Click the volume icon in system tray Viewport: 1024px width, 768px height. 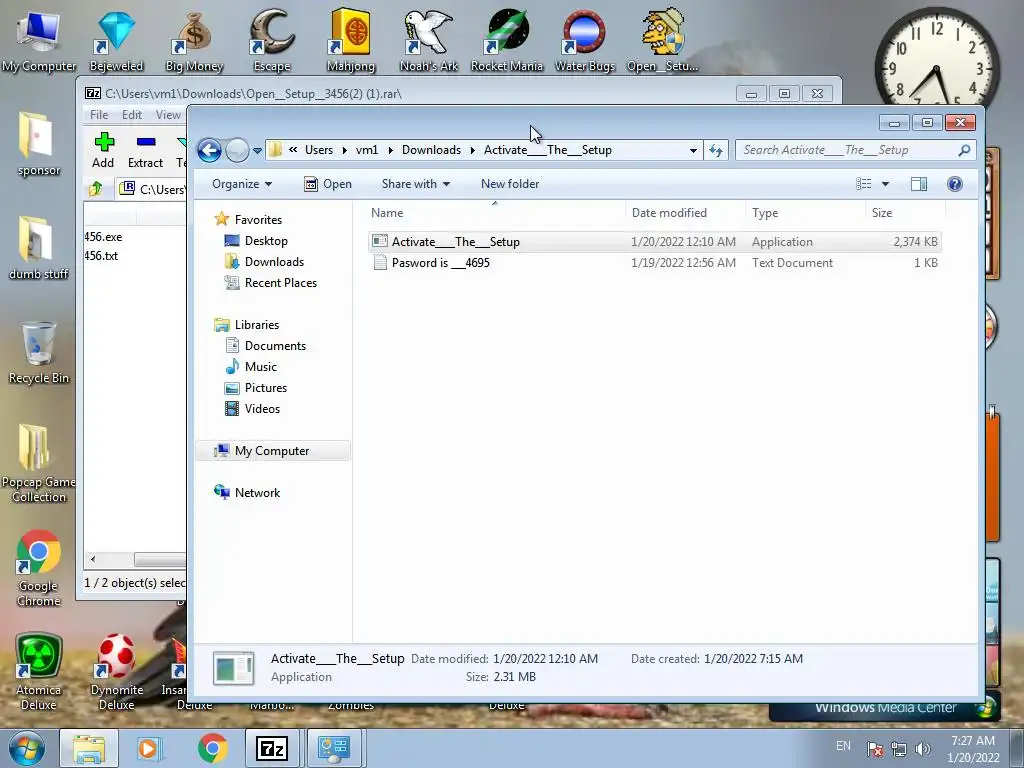(923, 749)
